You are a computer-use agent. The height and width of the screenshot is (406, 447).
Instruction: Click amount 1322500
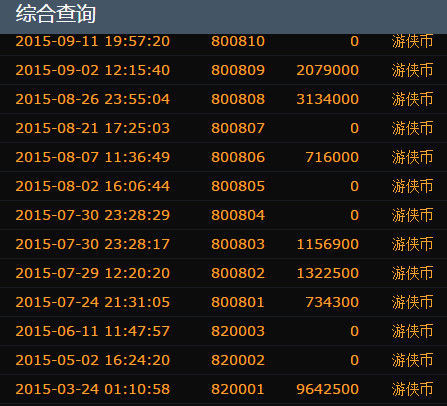[327, 273]
